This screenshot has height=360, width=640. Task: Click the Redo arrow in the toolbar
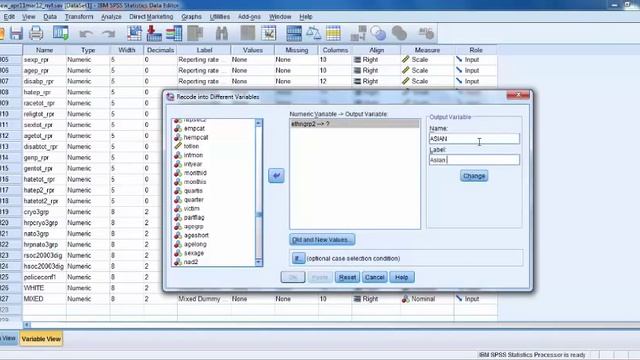click(x=109, y=34)
